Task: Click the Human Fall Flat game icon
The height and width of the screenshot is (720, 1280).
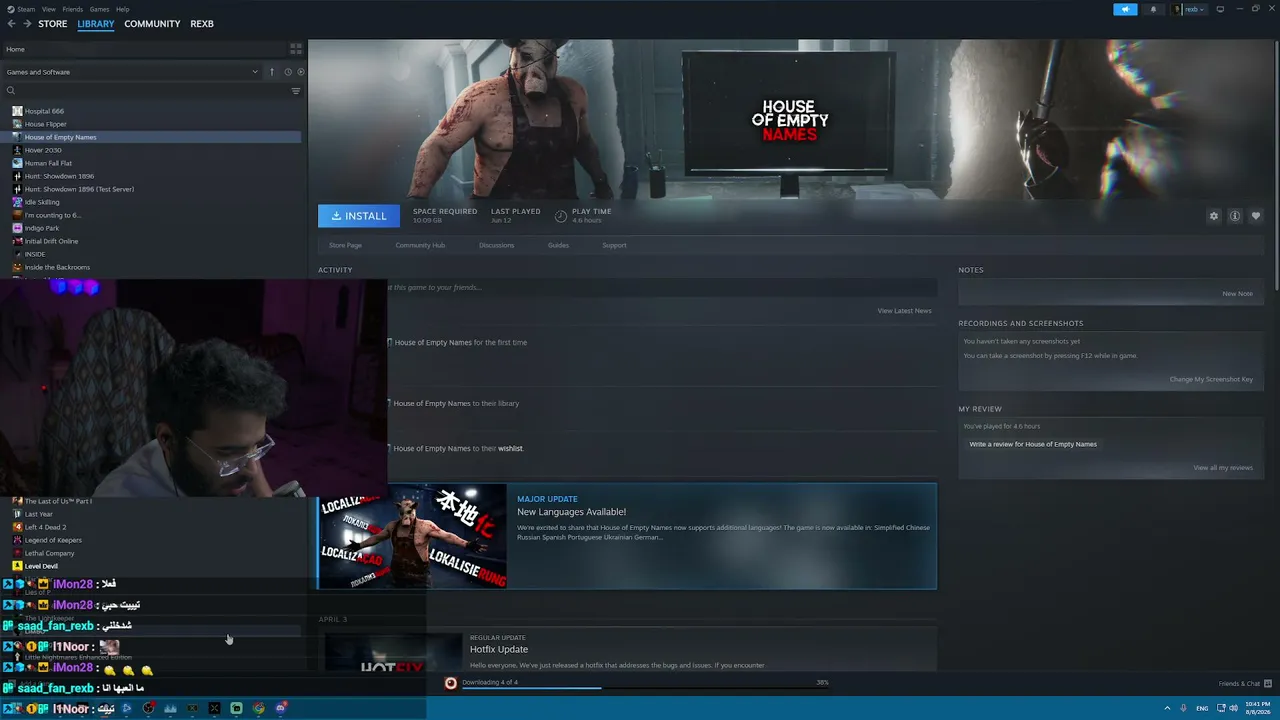Action: tap(17, 163)
